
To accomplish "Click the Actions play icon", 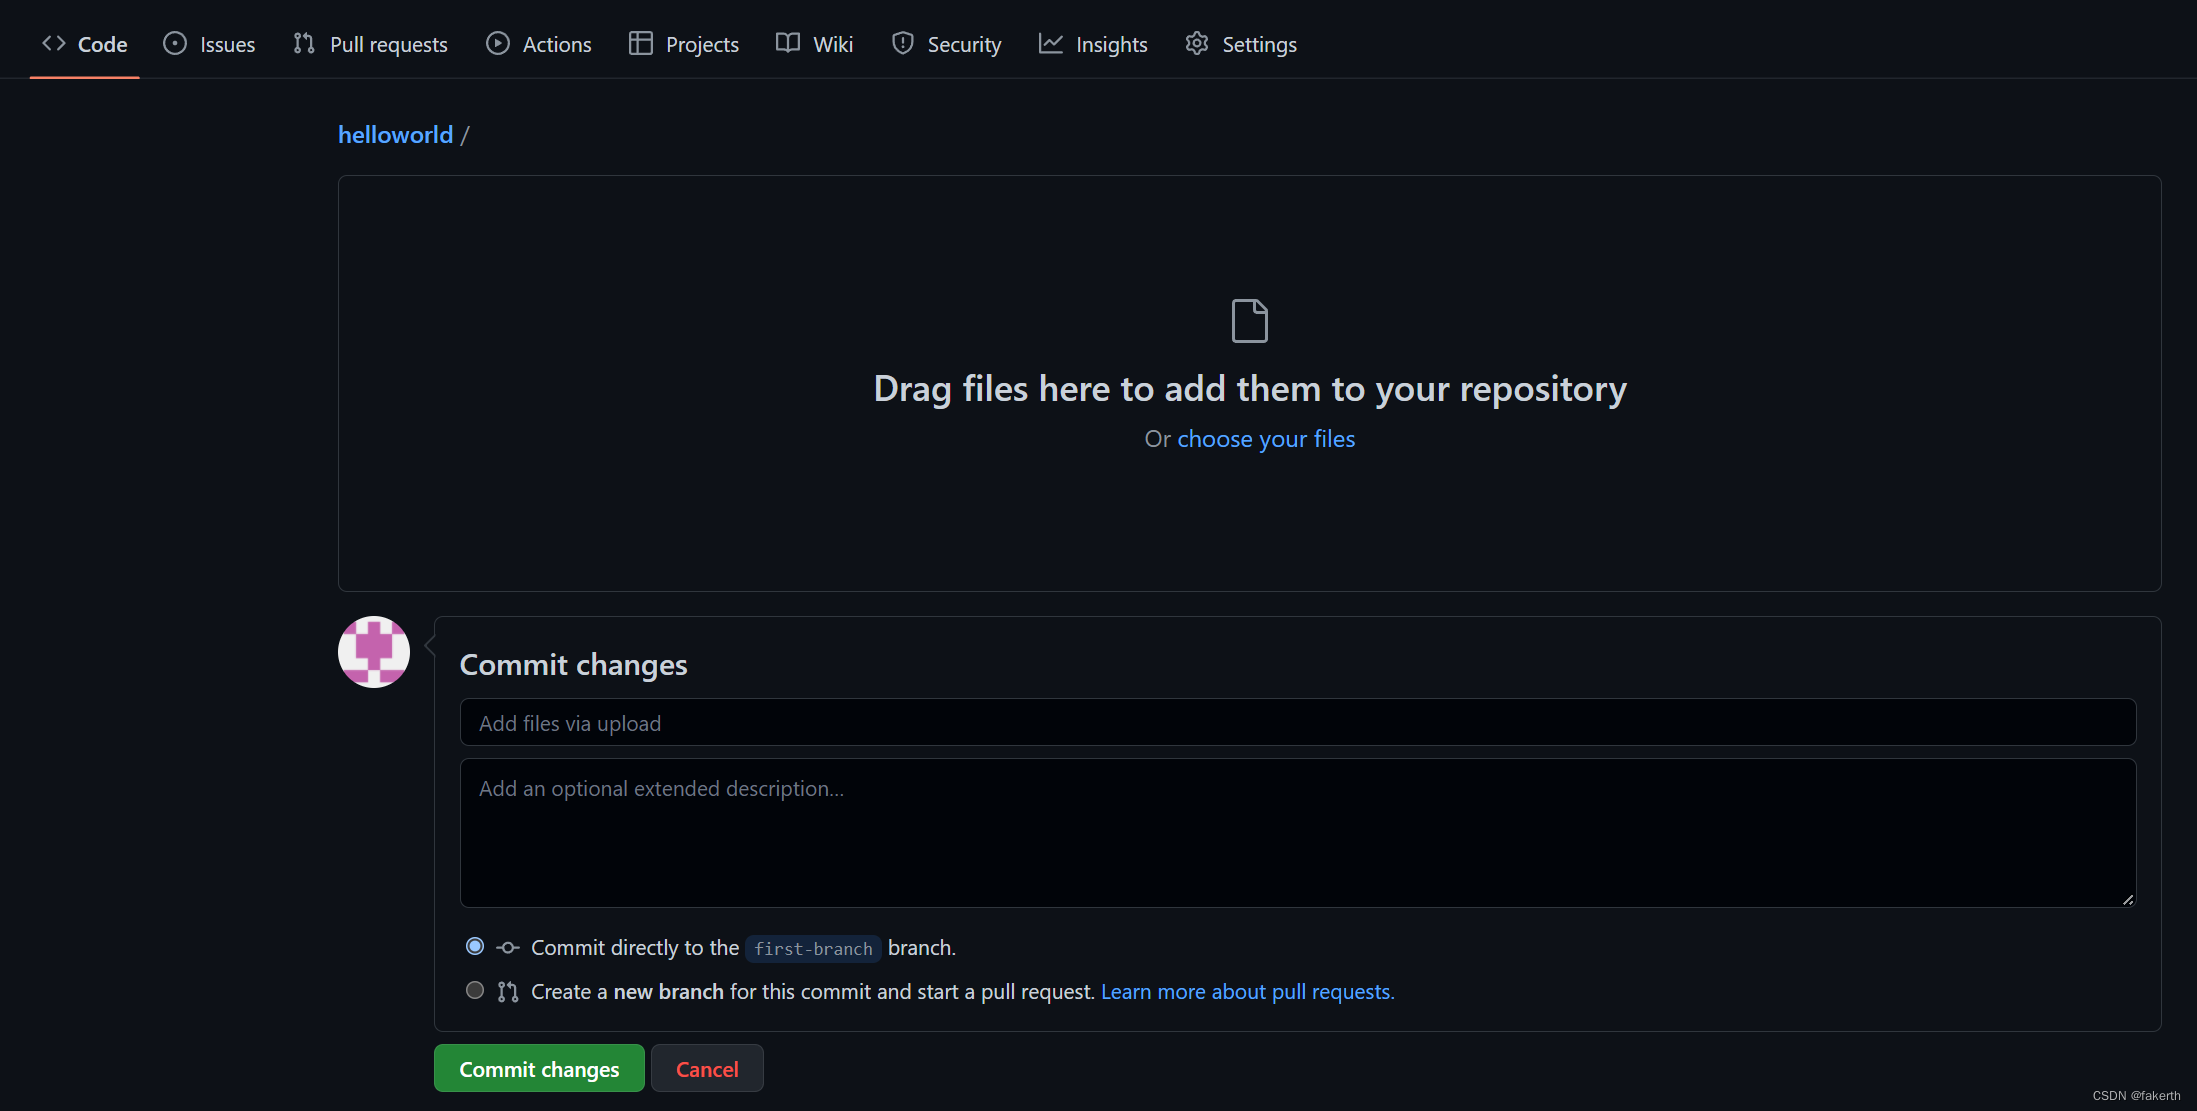I will tap(497, 43).
